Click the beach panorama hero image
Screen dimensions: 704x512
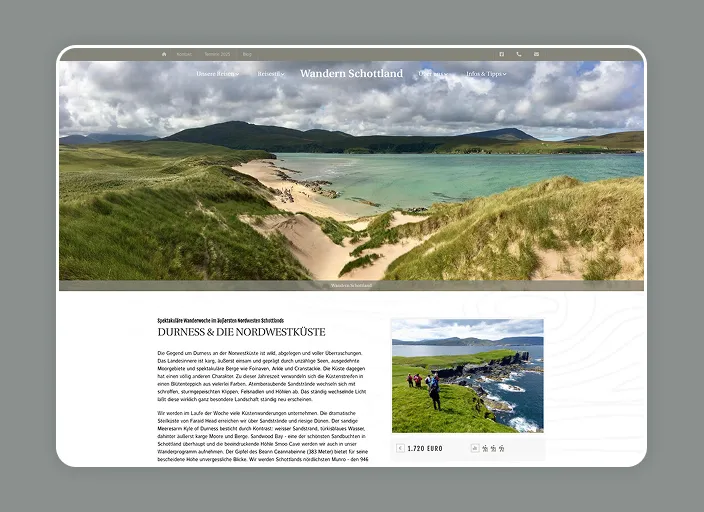[351, 175]
